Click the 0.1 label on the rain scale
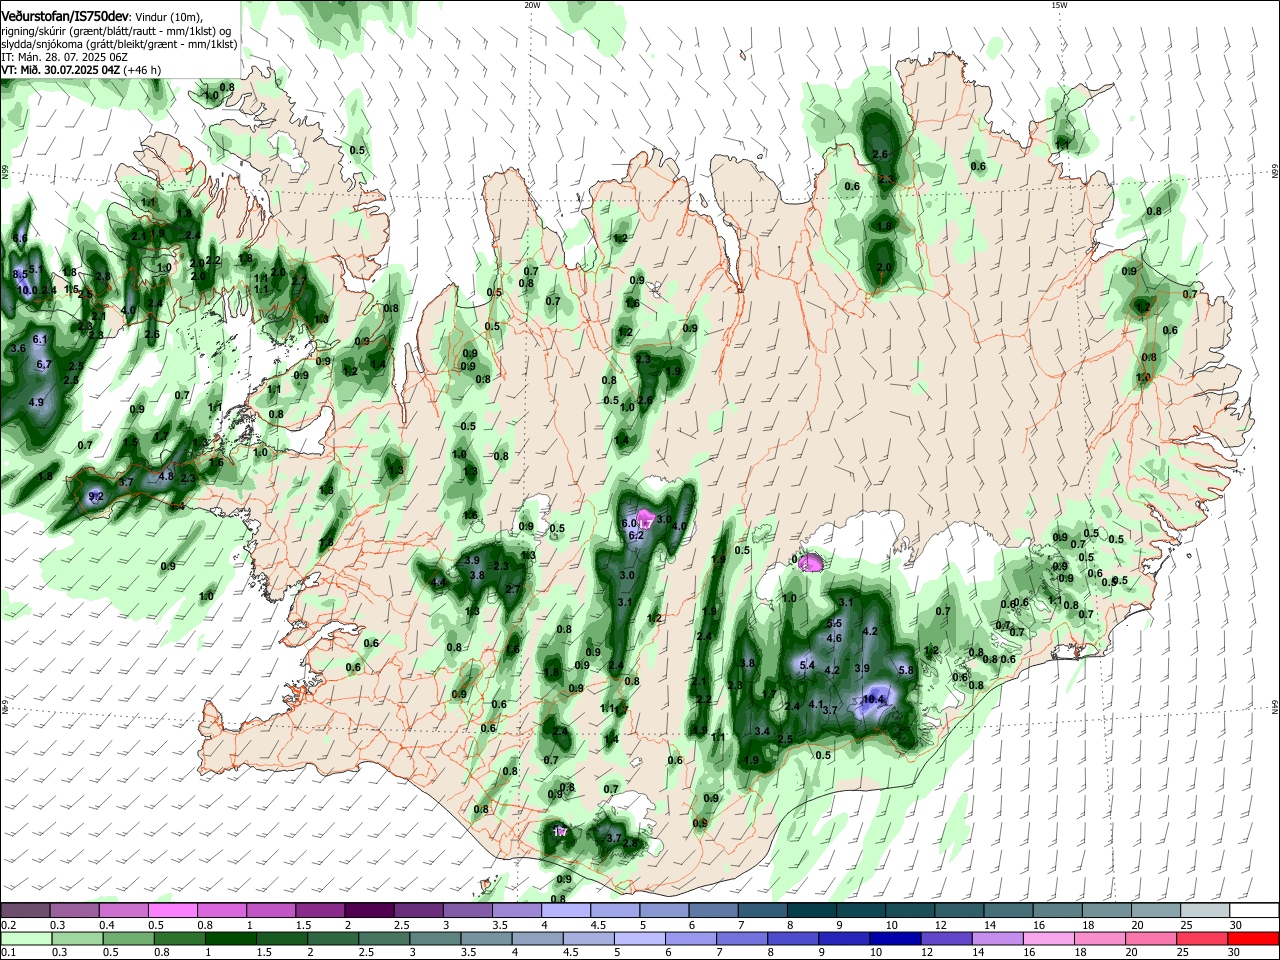The image size is (1280, 960). [8, 952]
